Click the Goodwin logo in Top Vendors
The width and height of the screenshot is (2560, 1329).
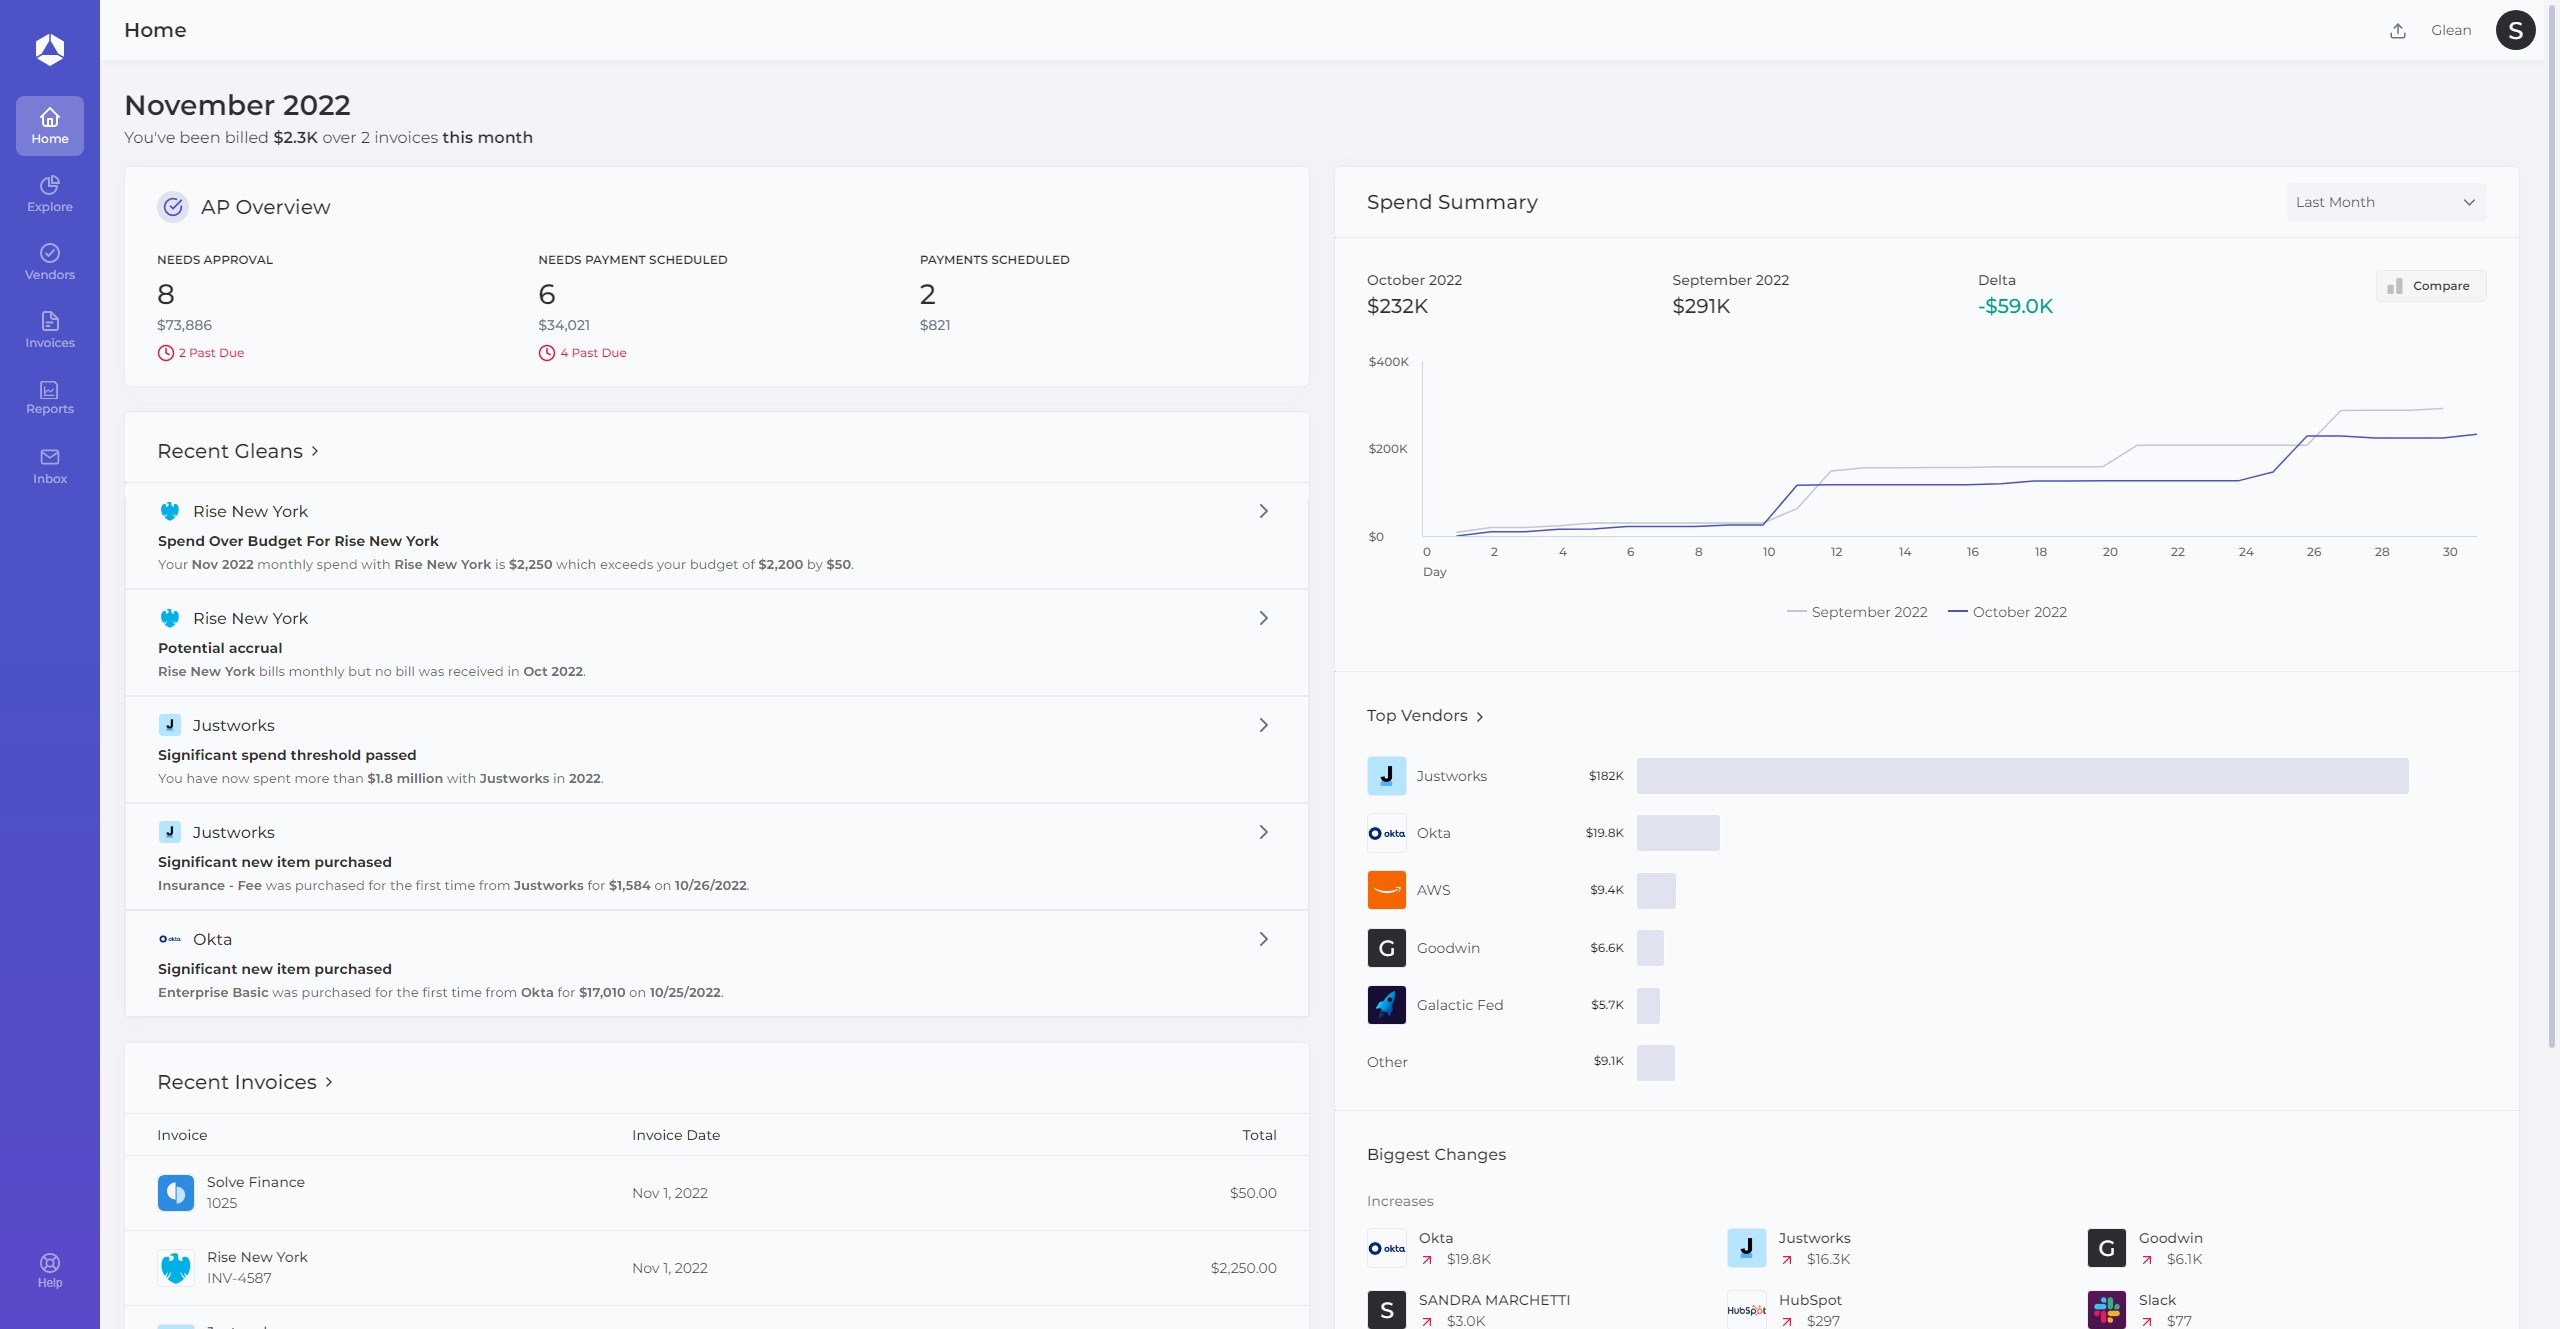pos(1387,948)
